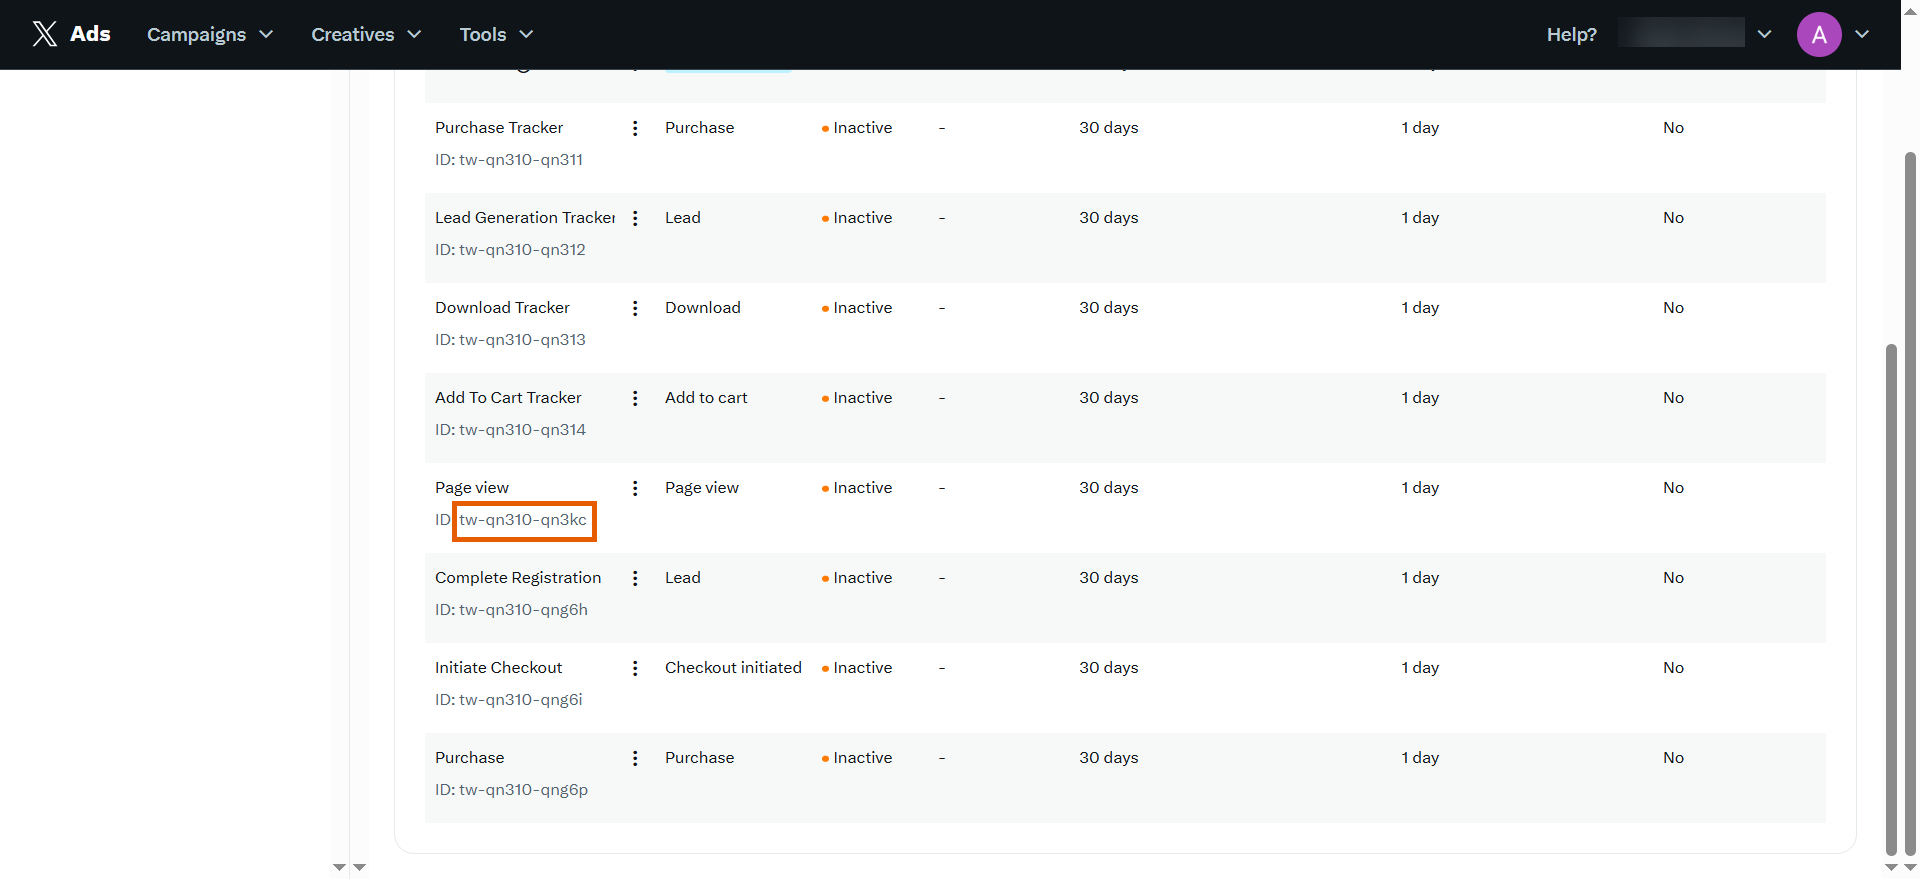Screen dimensions: 1920x879
Task: Open options menu for Lead Generation Tracker
Action: point(635,218)
